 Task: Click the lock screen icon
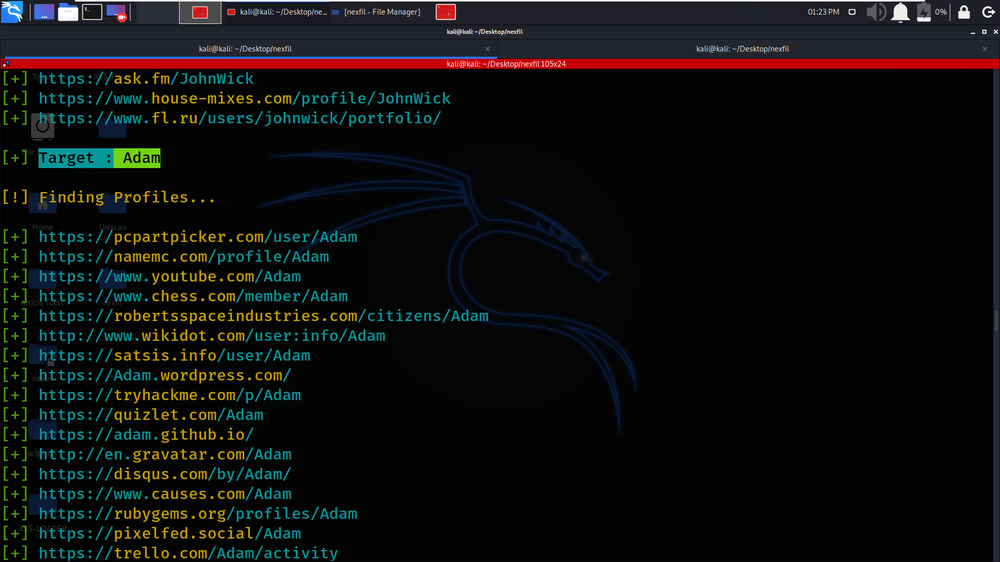point(963,12)
